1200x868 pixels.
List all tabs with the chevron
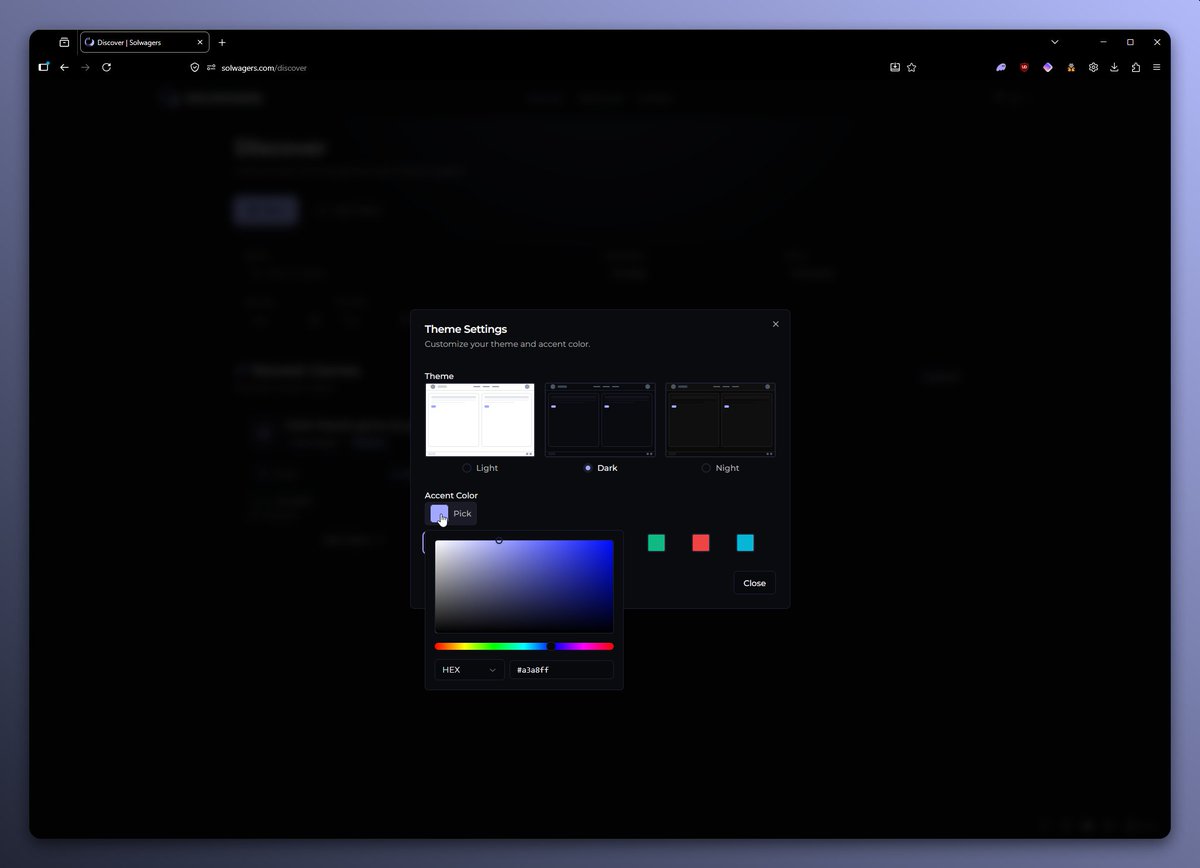pos(1054,42)
